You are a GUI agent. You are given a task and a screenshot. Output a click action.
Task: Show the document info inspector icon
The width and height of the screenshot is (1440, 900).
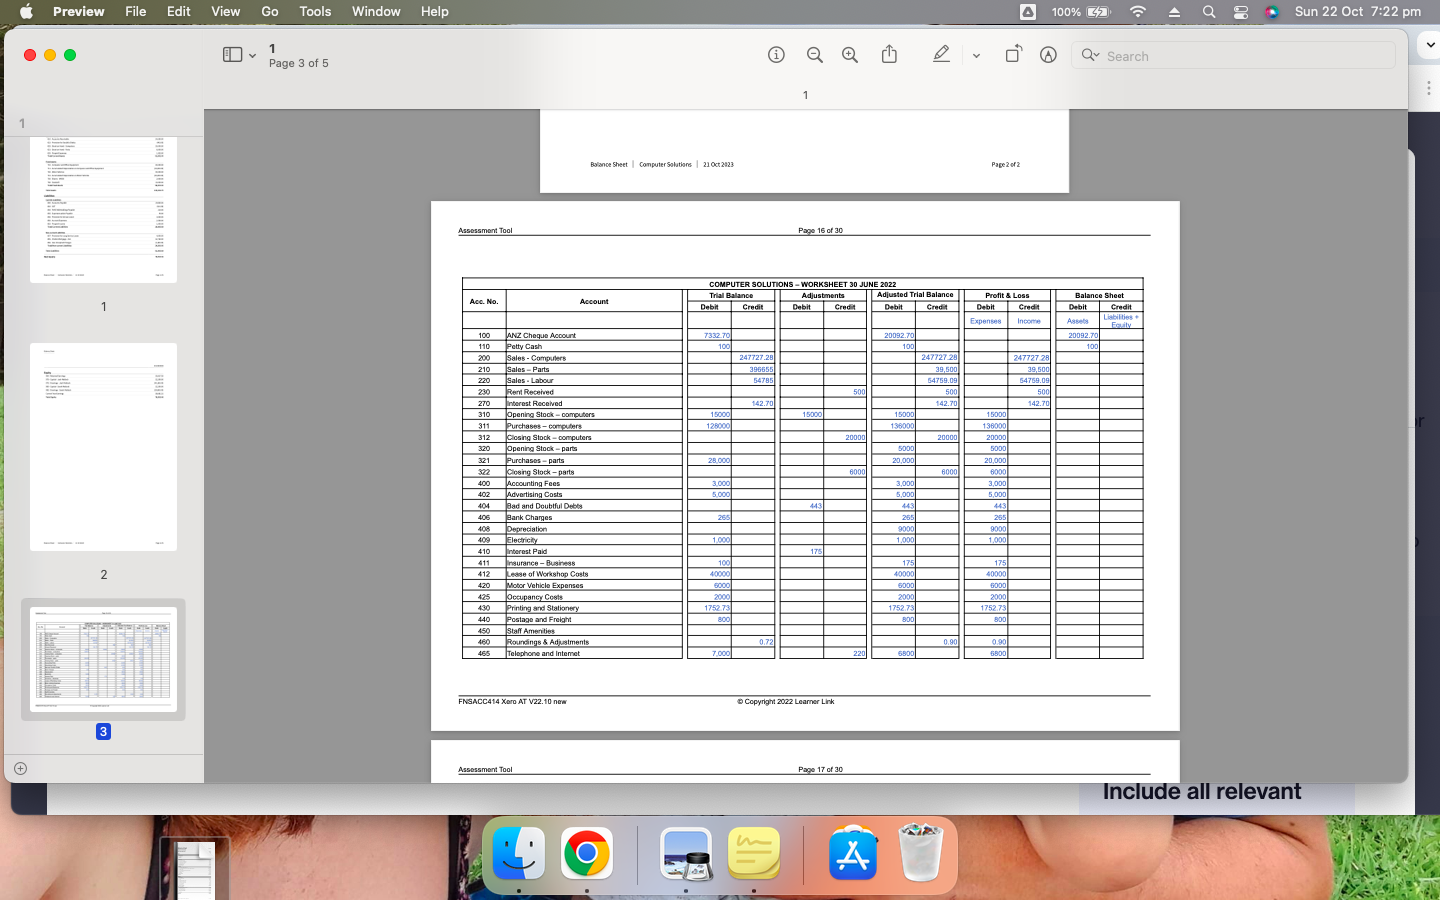pos(776,55)
